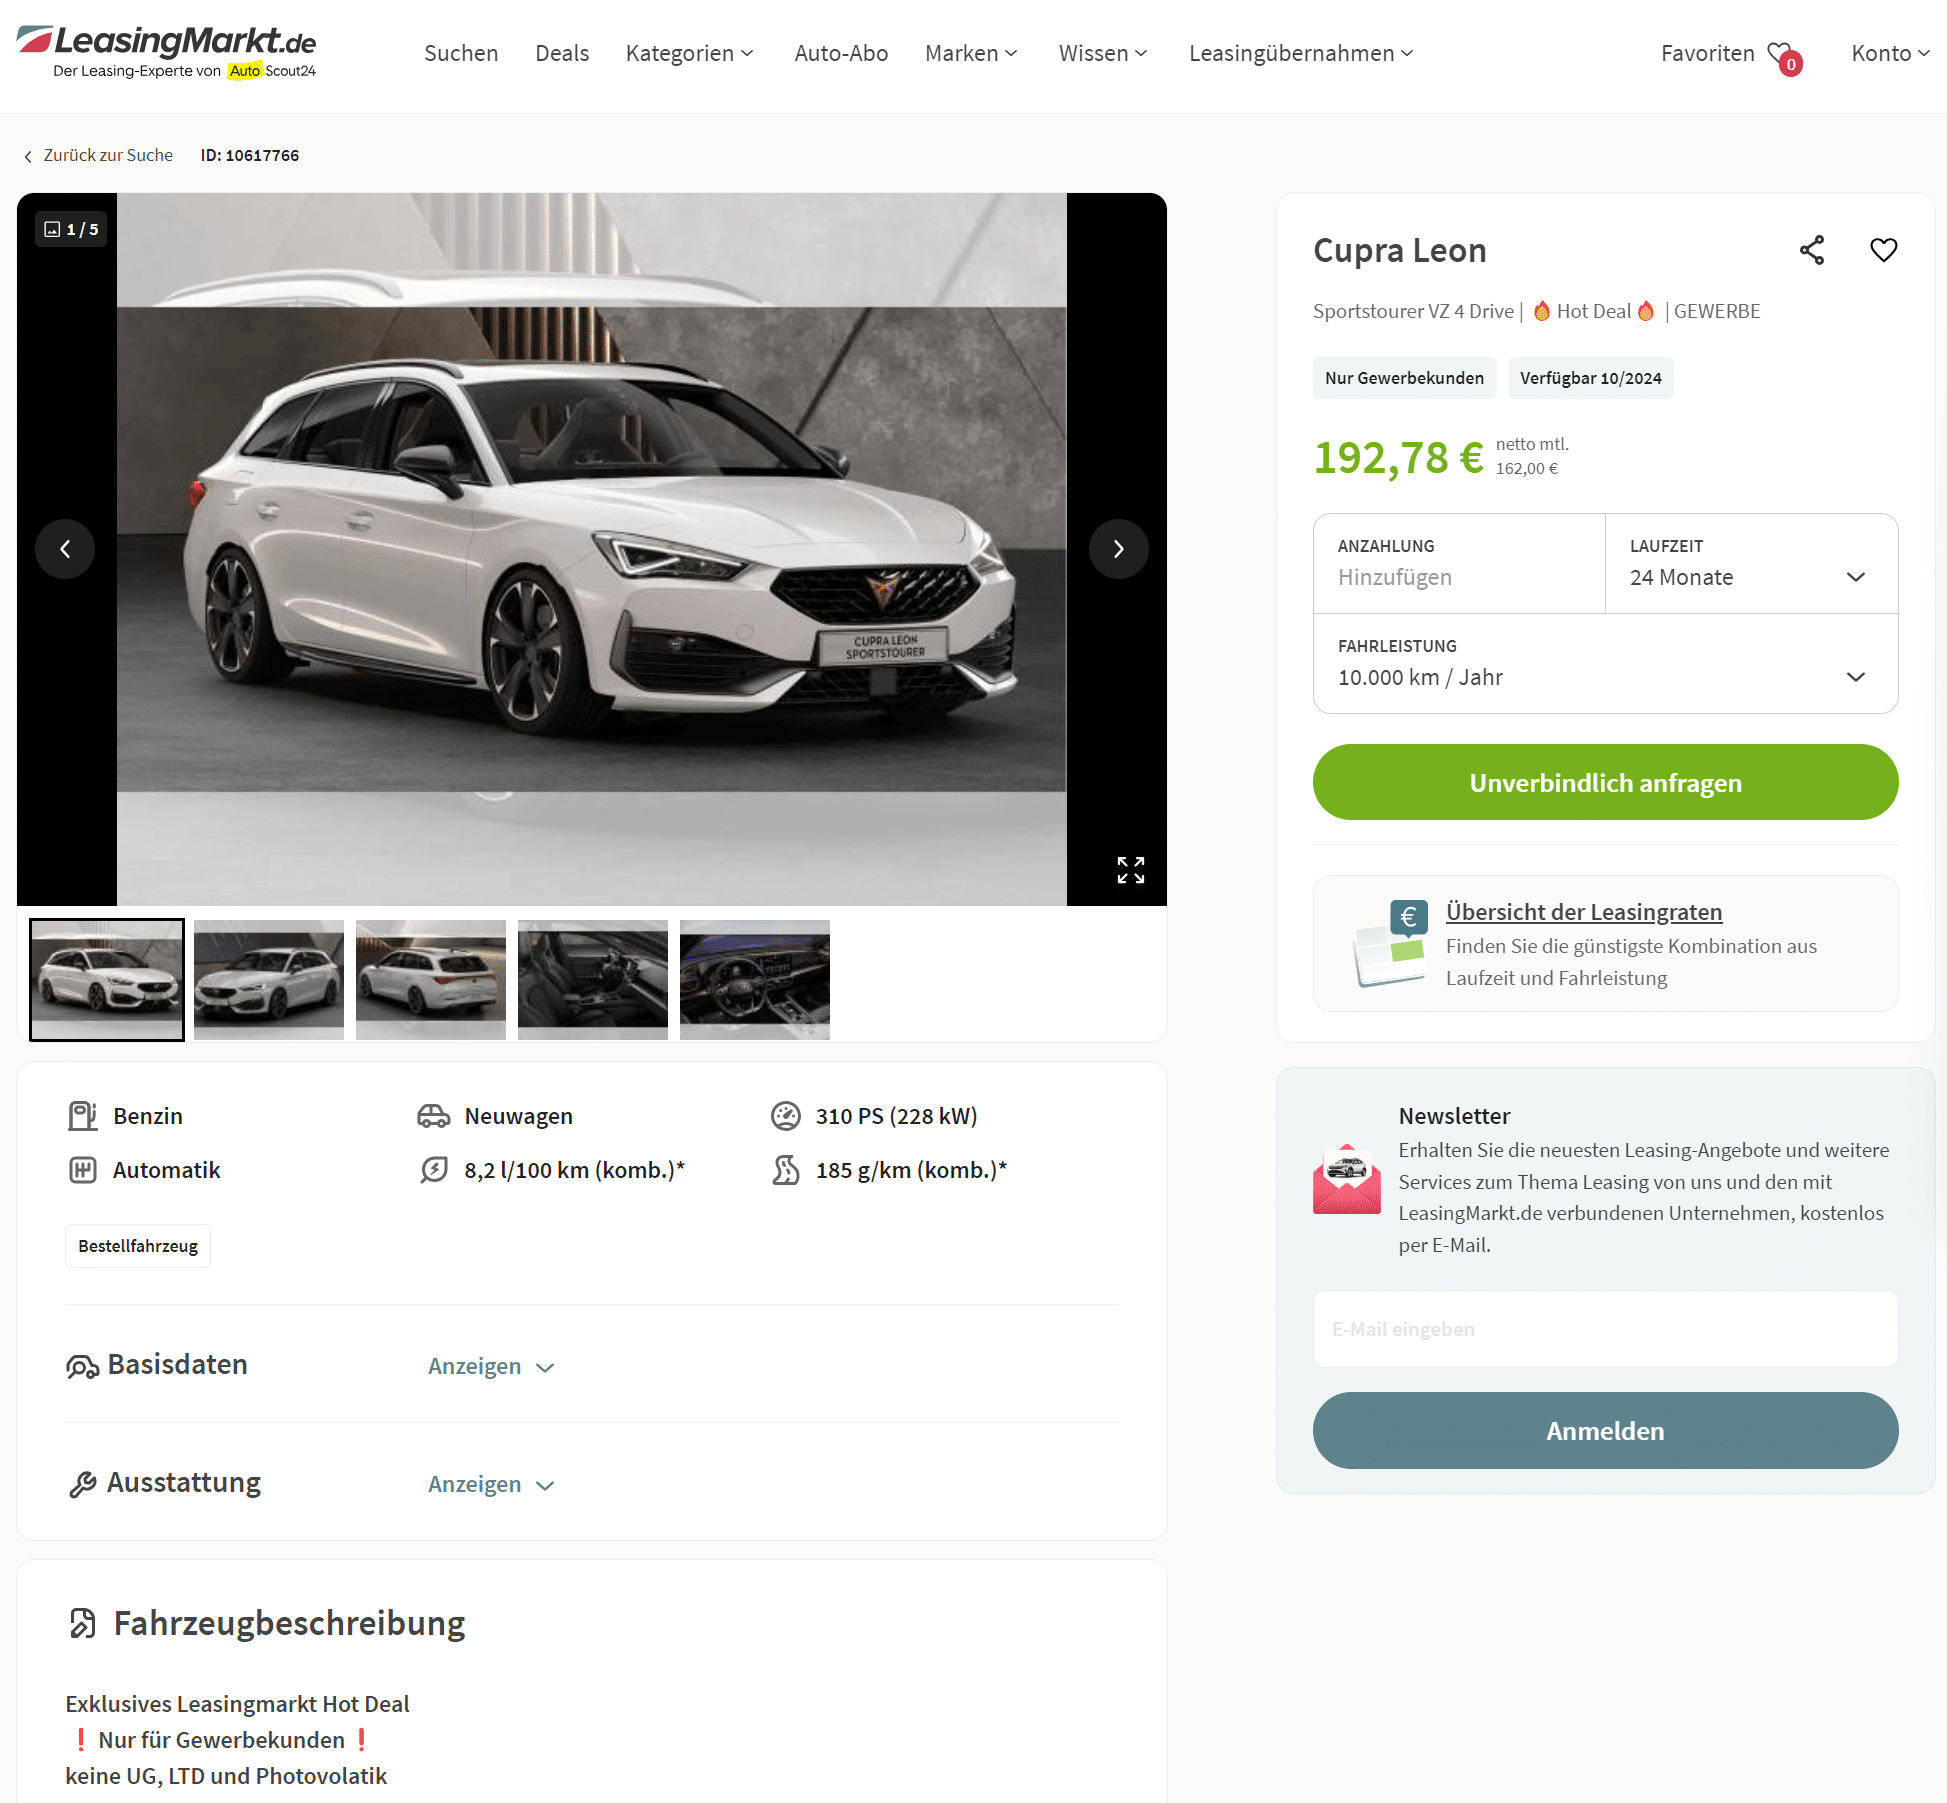This screenshot has width=1947, height=1803.
Task: Select first thumbnail front view
Action: (x=107, y=980)
